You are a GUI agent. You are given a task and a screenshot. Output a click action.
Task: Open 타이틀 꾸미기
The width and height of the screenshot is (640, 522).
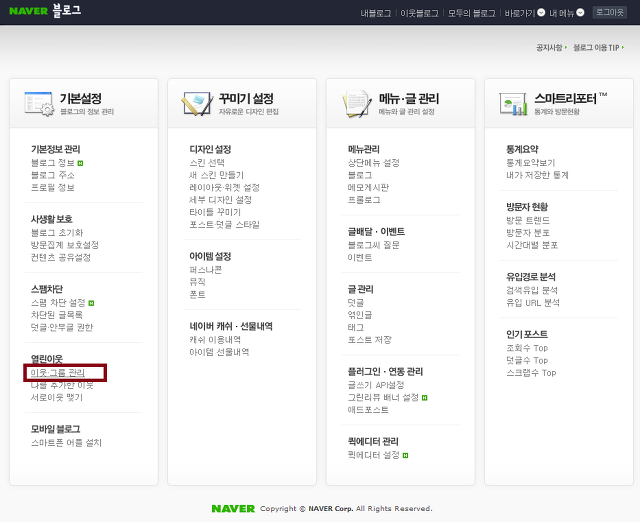(x=215, y=212)
